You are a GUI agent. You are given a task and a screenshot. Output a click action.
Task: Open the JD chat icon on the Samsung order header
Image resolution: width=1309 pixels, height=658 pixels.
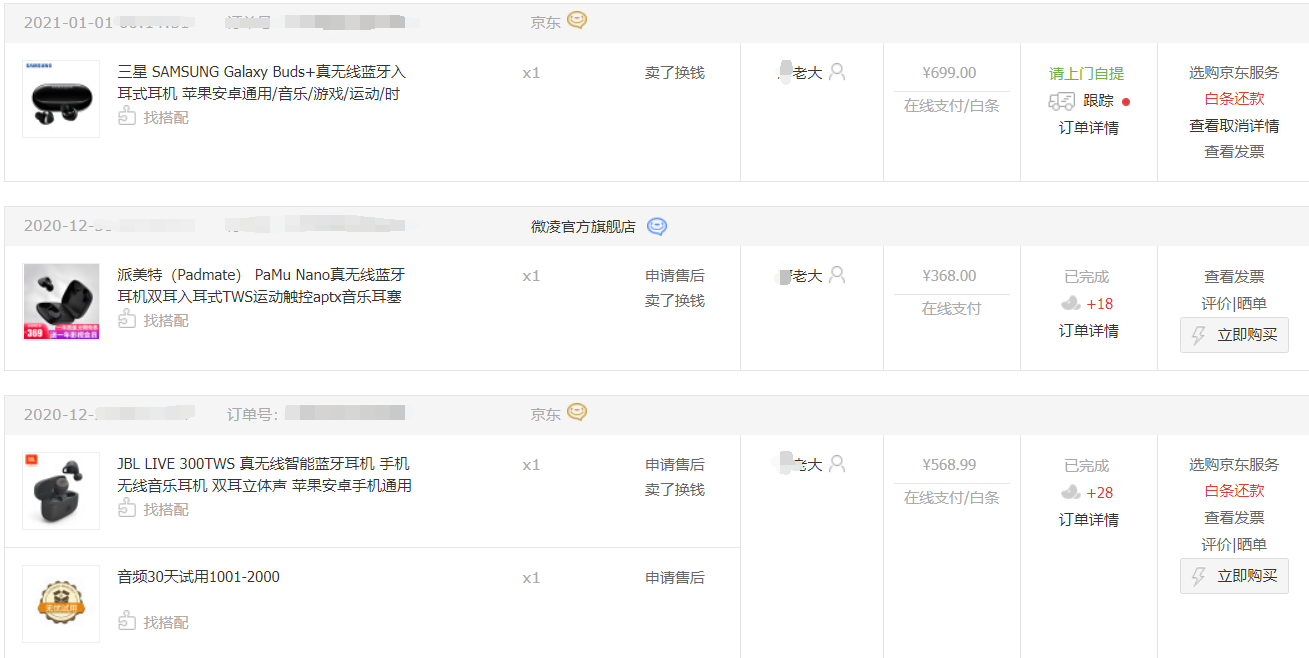pos(577,20)
